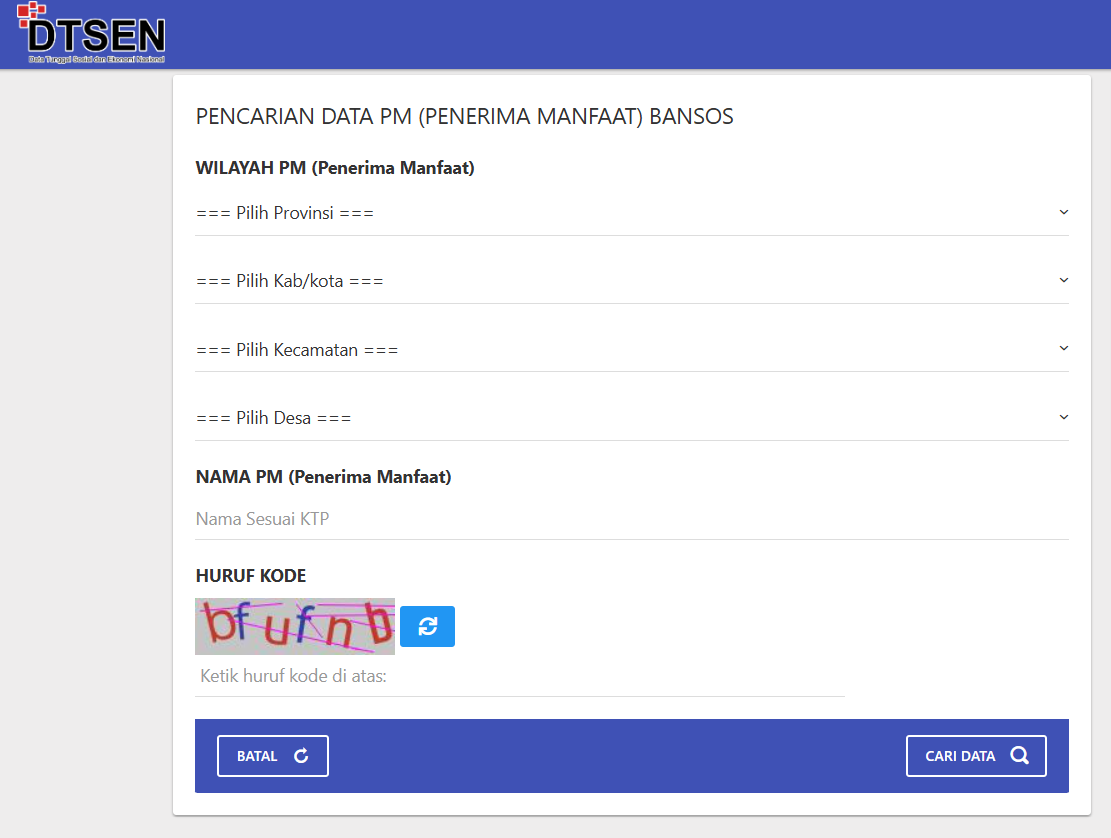This screenshot has height=838, width=1111.
Task: Focus the Ketik huruf kode input
Action: click(520, 677)
